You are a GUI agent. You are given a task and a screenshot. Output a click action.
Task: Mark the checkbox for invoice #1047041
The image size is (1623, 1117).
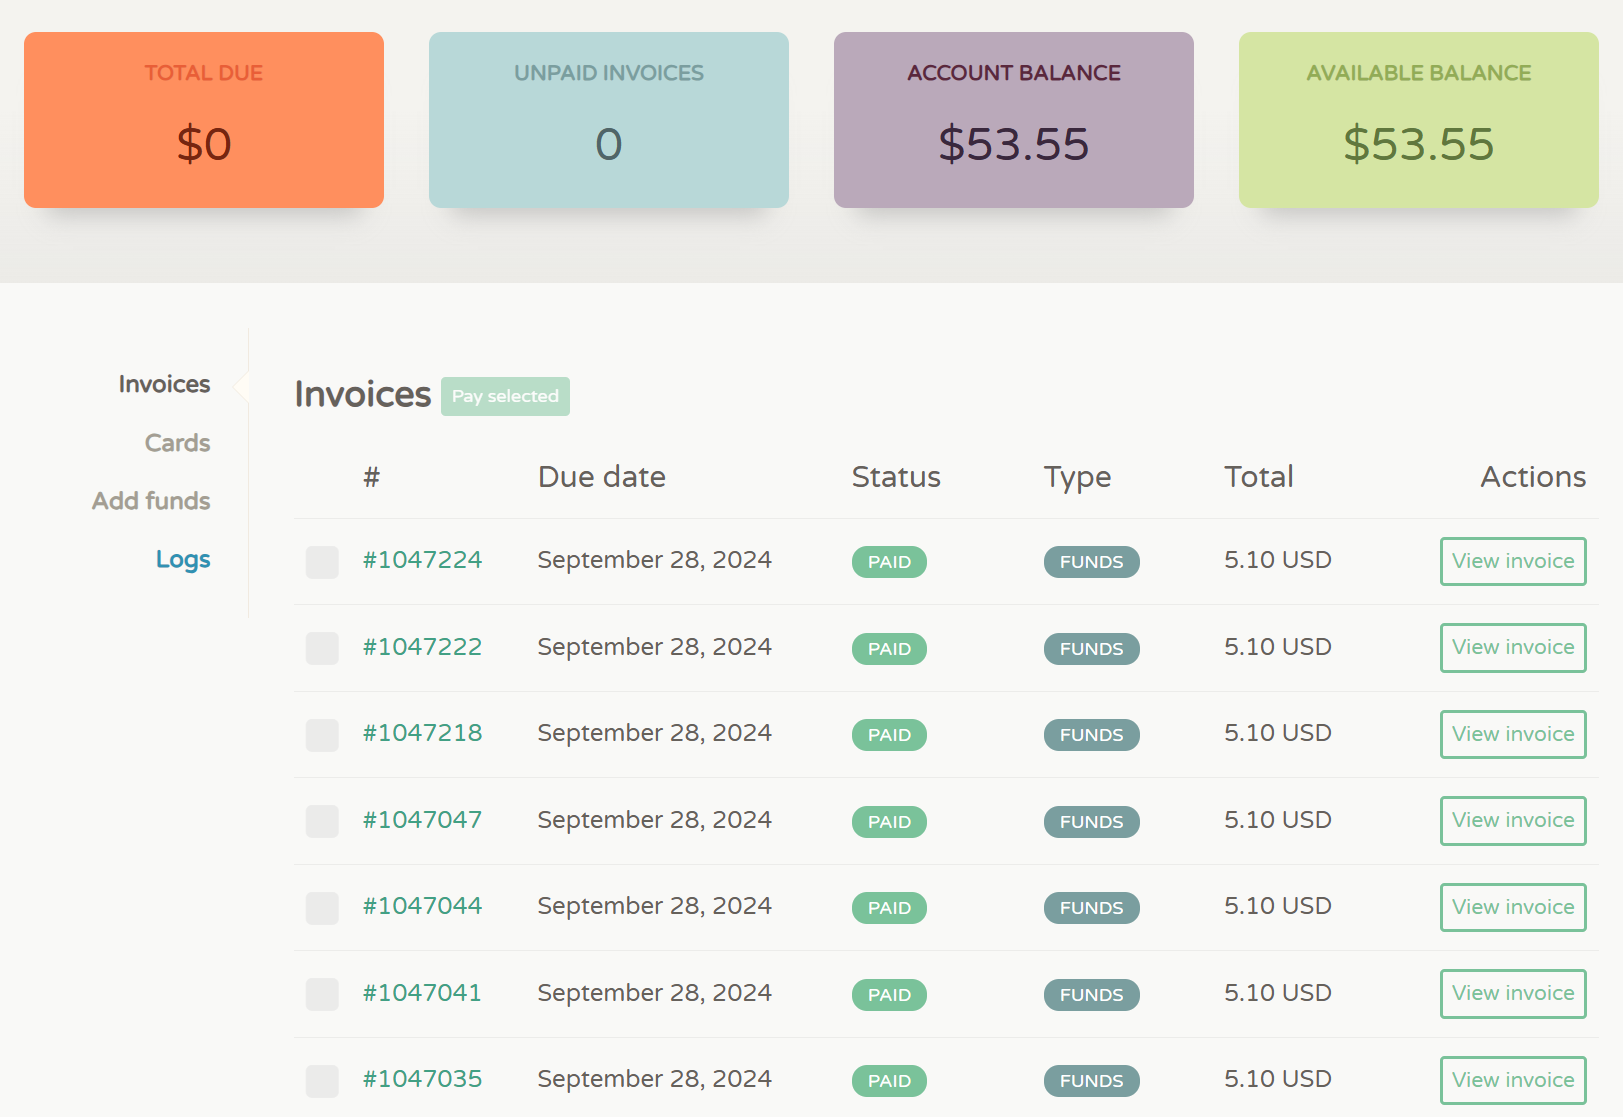click(322, 994)
